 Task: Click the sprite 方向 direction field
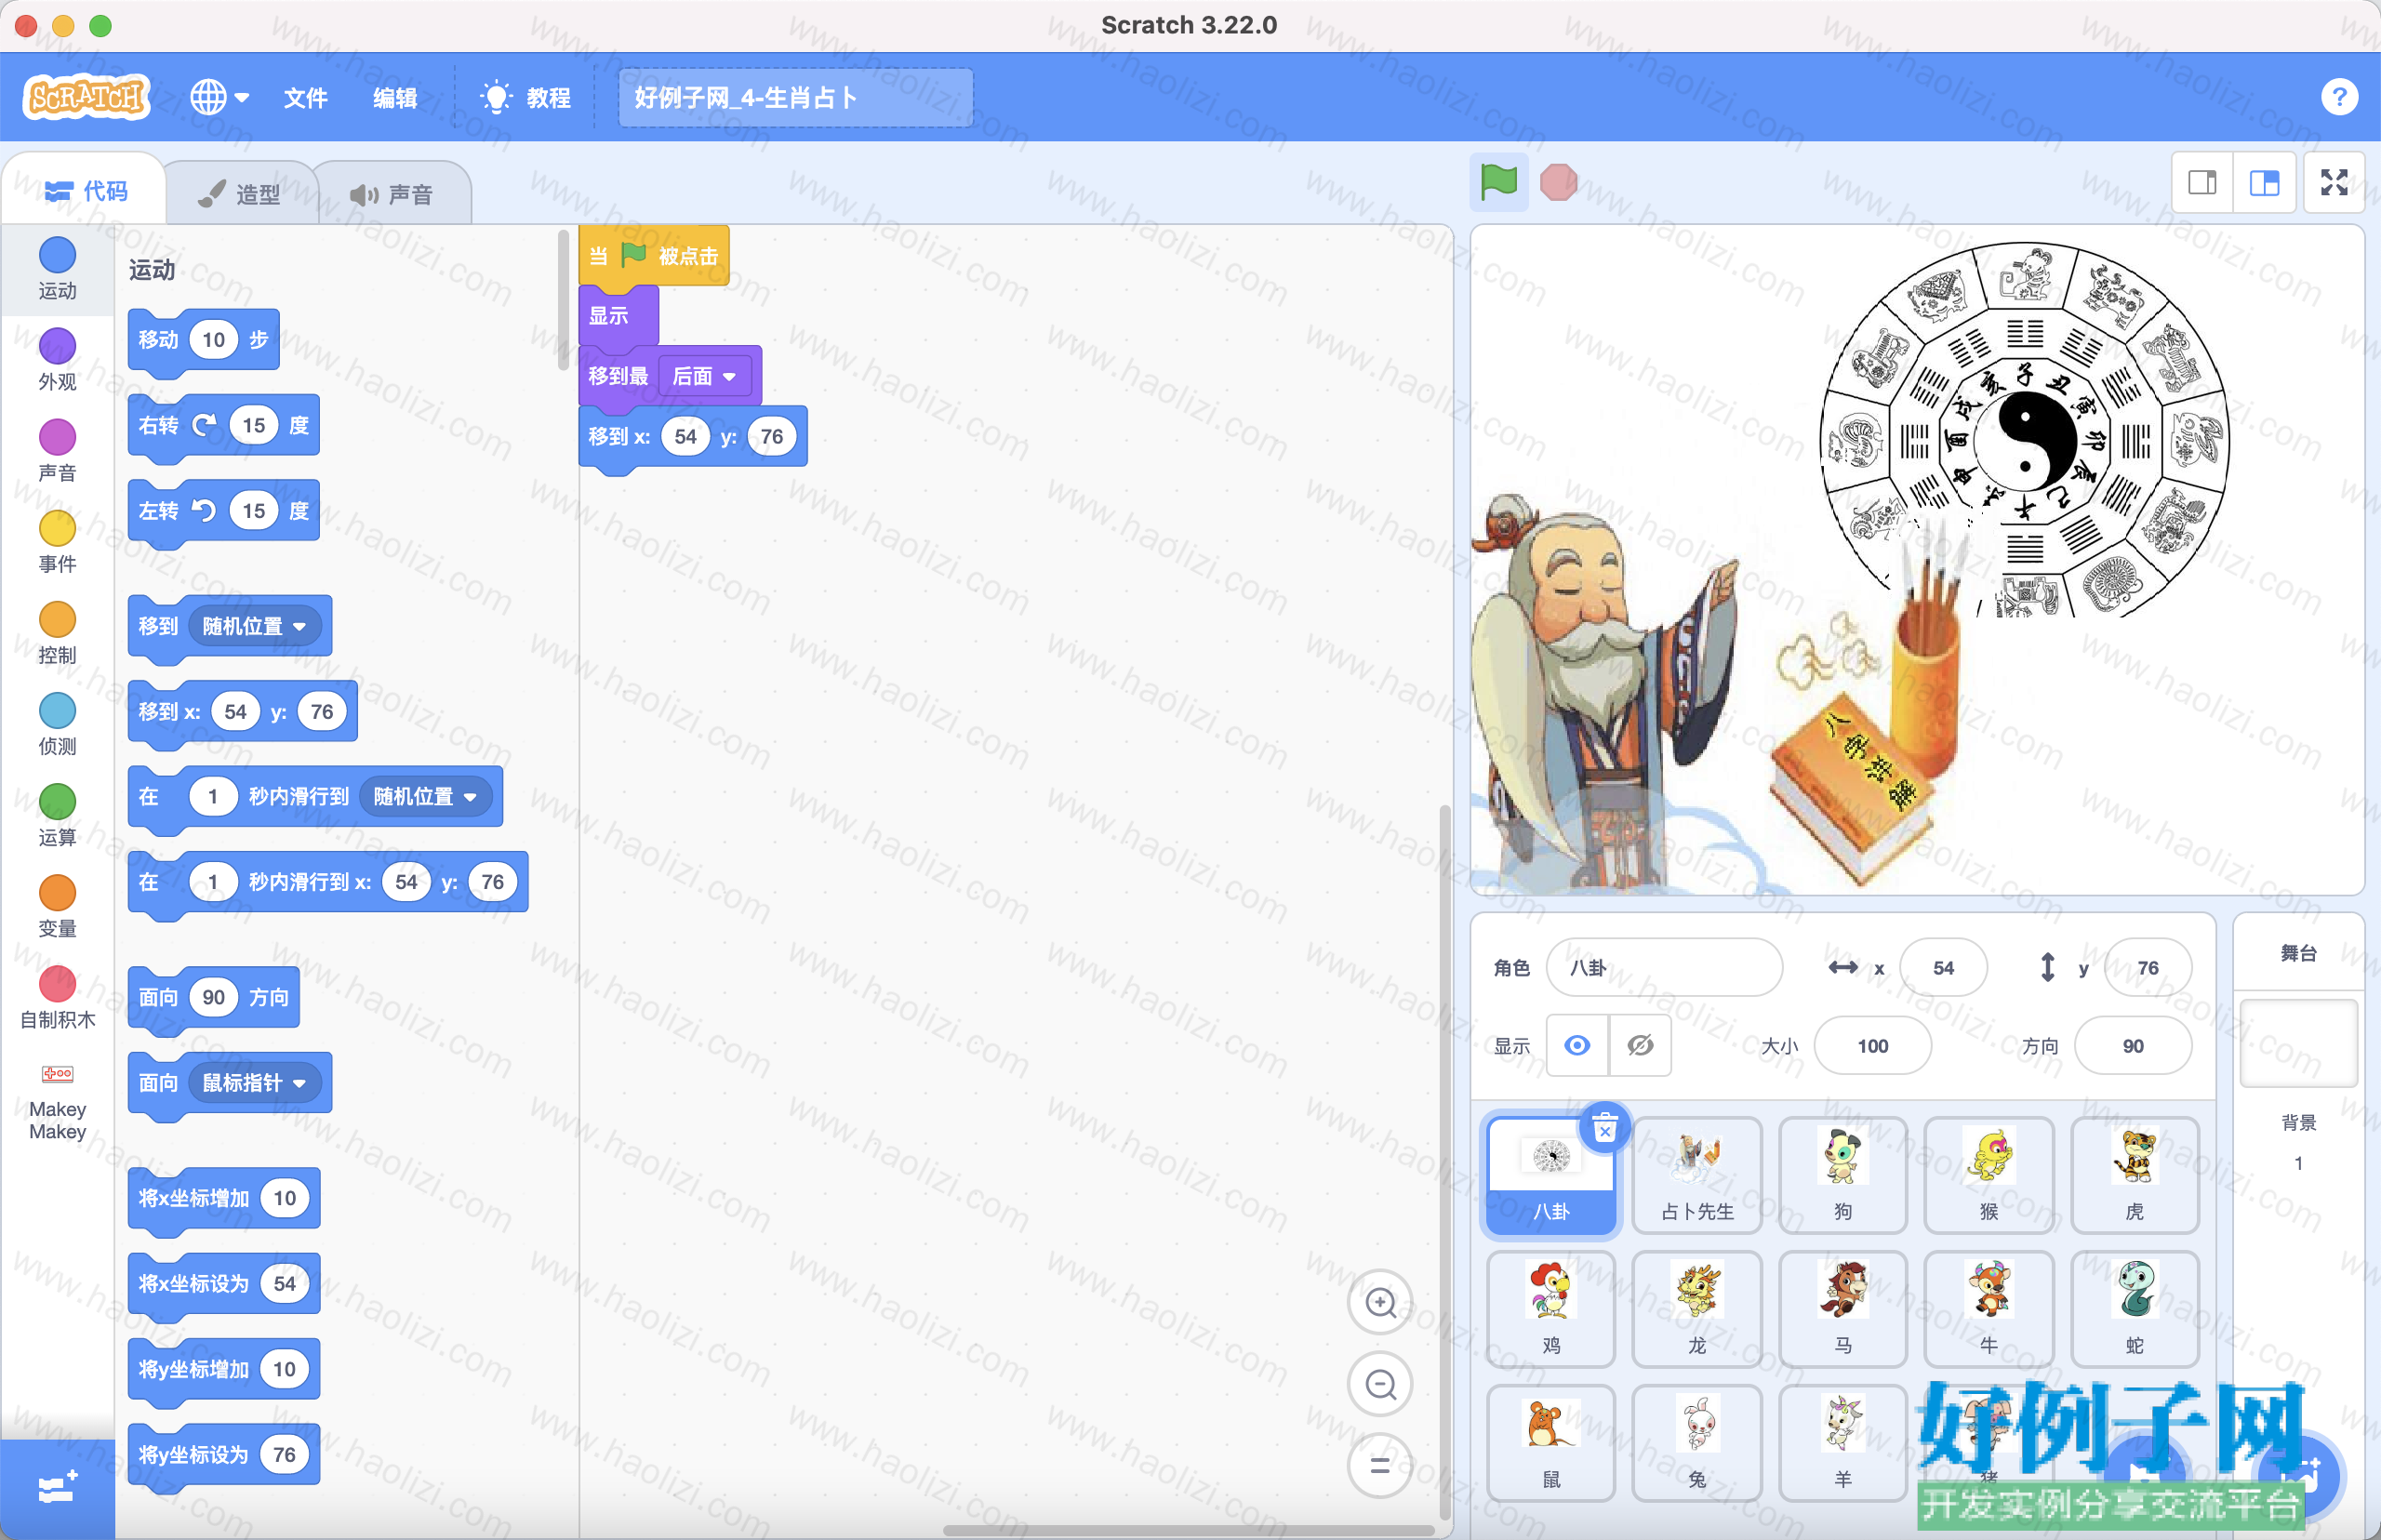tap(2133, 1045)
